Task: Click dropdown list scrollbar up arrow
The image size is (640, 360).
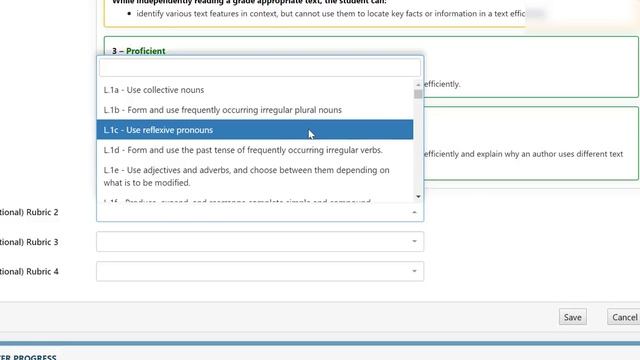Action: point(418,84)
